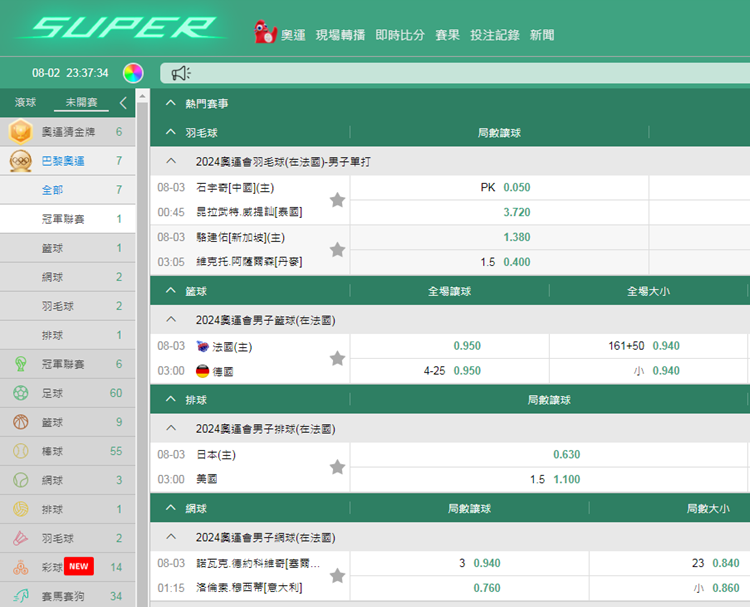Click the announcement marquee bar
The height and width of the screenshot is (607, 750).
455,73
